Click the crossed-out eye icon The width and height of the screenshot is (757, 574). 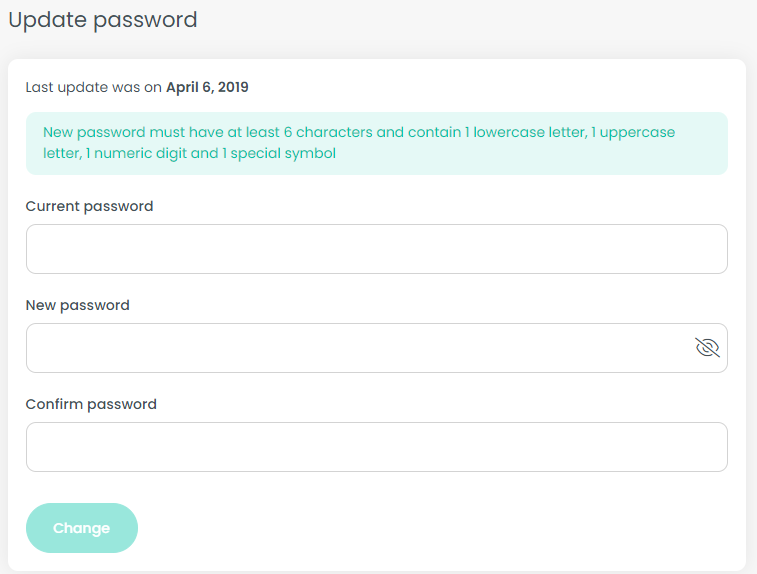pos(707,348)
